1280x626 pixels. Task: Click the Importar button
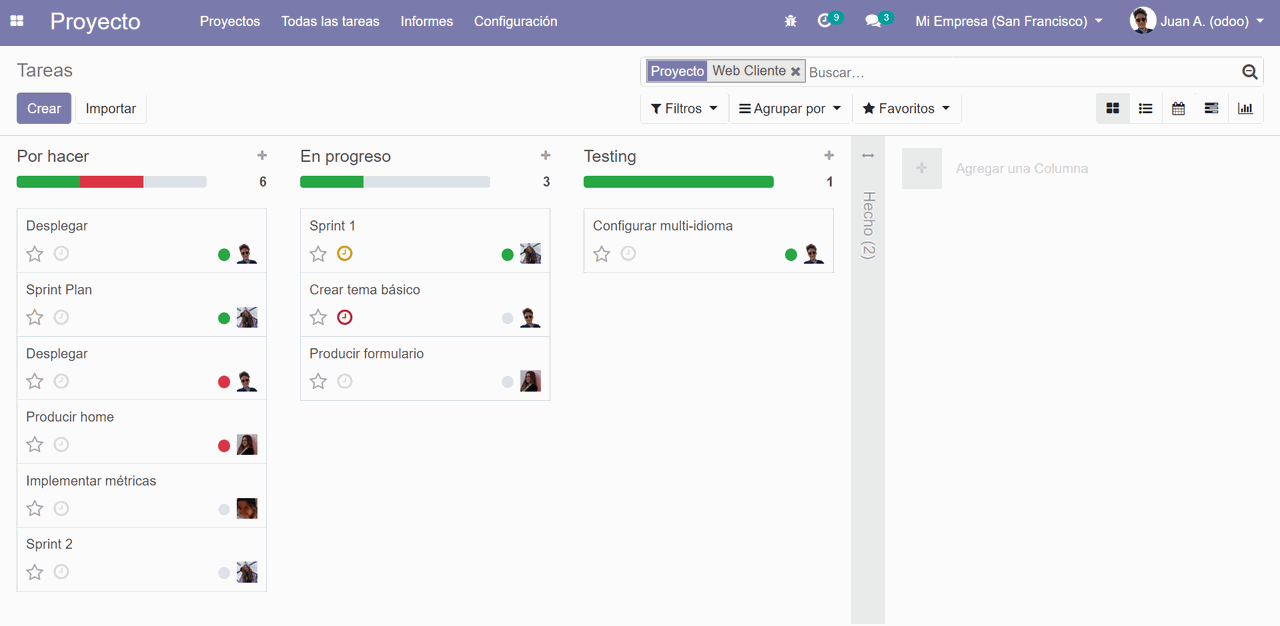click(x=110, y=108)
